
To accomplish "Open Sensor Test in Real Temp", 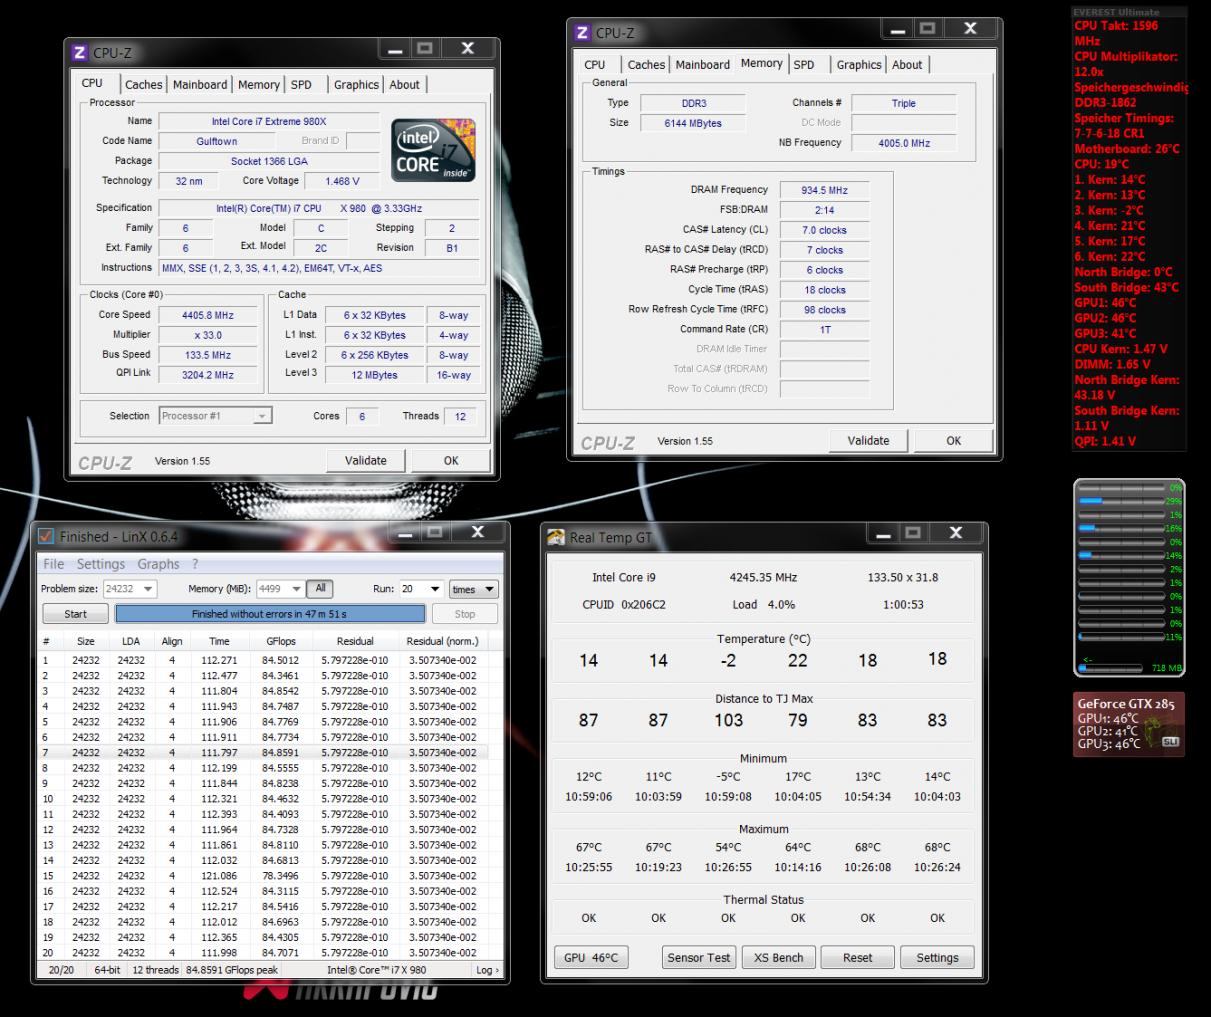I will [699, 958].
